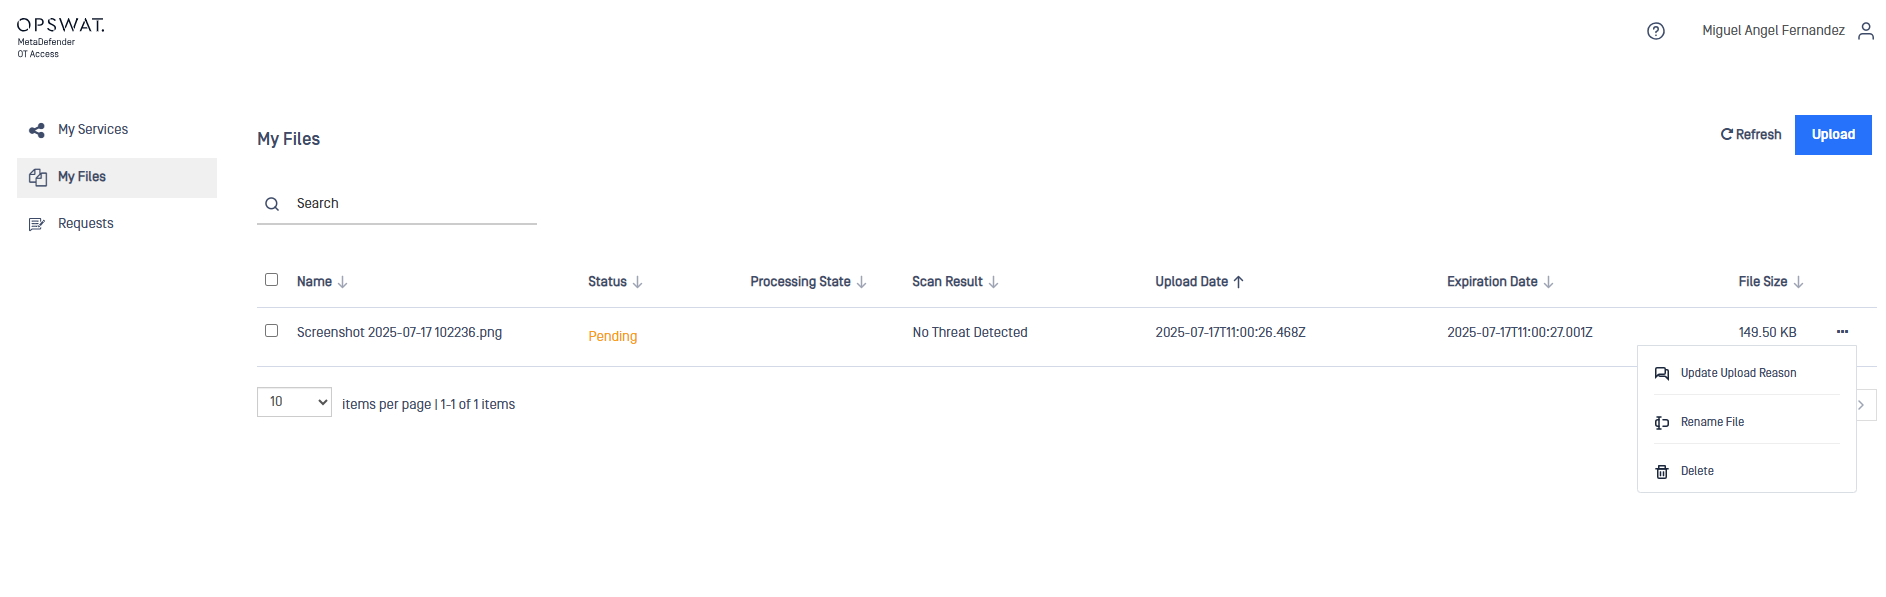The image size is (1886, 597).
Task: Check the Screenshot 2025-07-17 file checkbox
Action: pyautogui.click(x=271, y=331)
